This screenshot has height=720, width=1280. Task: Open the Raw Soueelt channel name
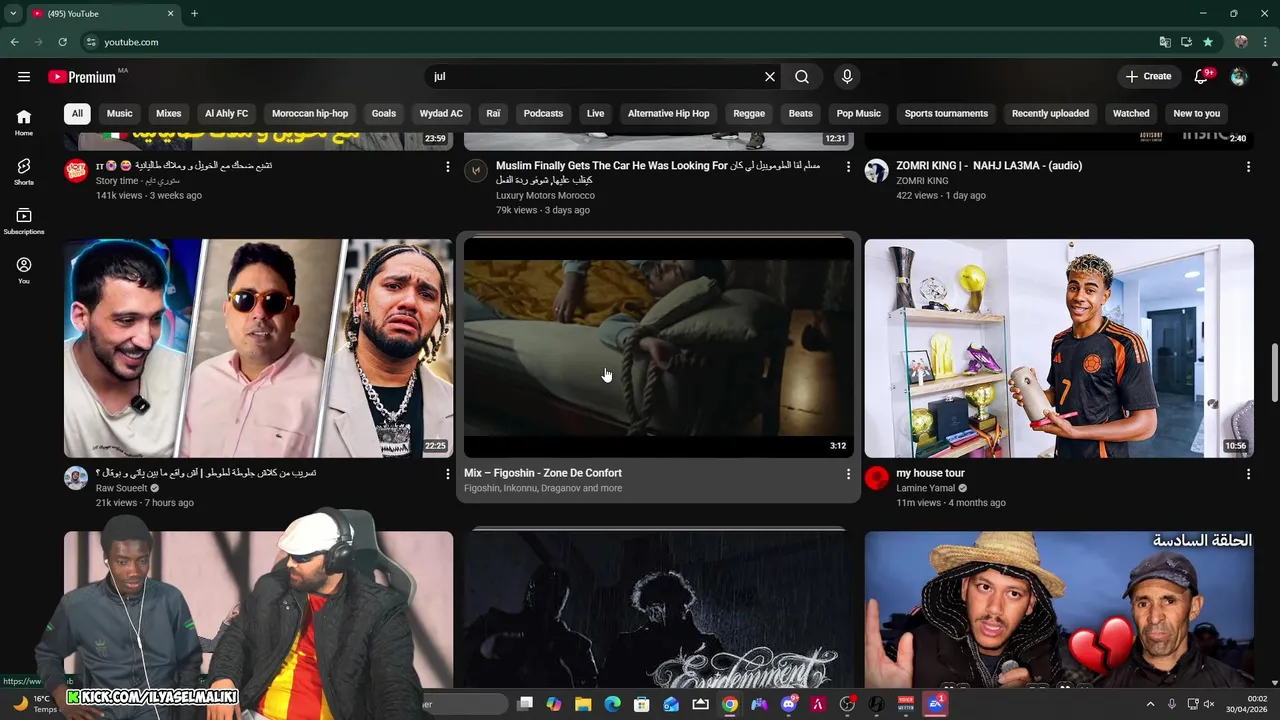[121, 488]
